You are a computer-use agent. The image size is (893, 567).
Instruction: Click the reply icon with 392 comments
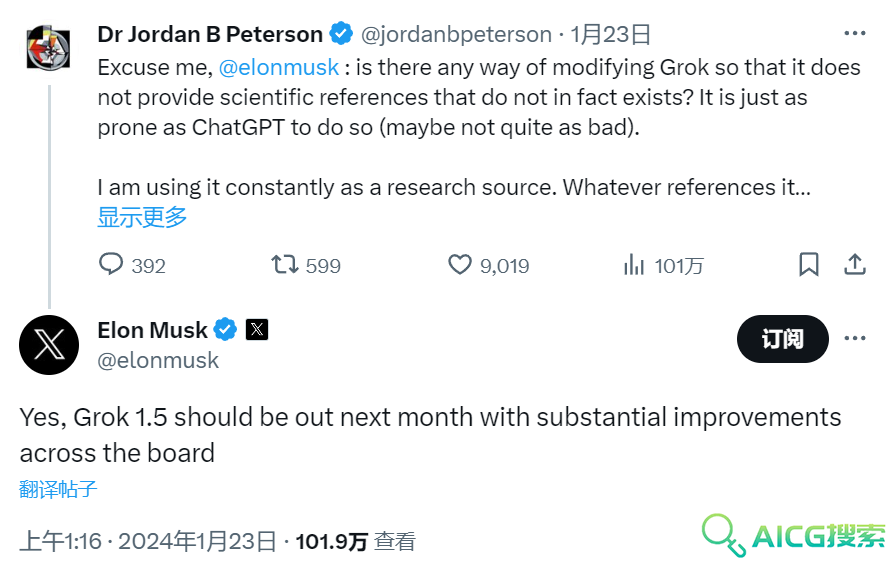(110, 265)
